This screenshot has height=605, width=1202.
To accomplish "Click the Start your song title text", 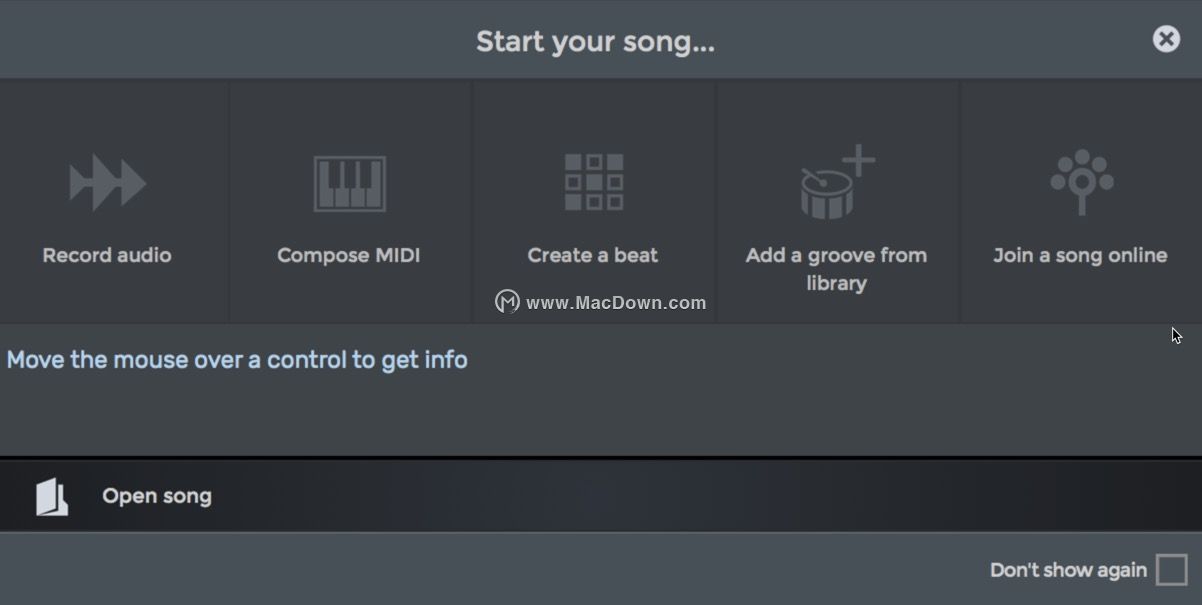I will (595, 41).
